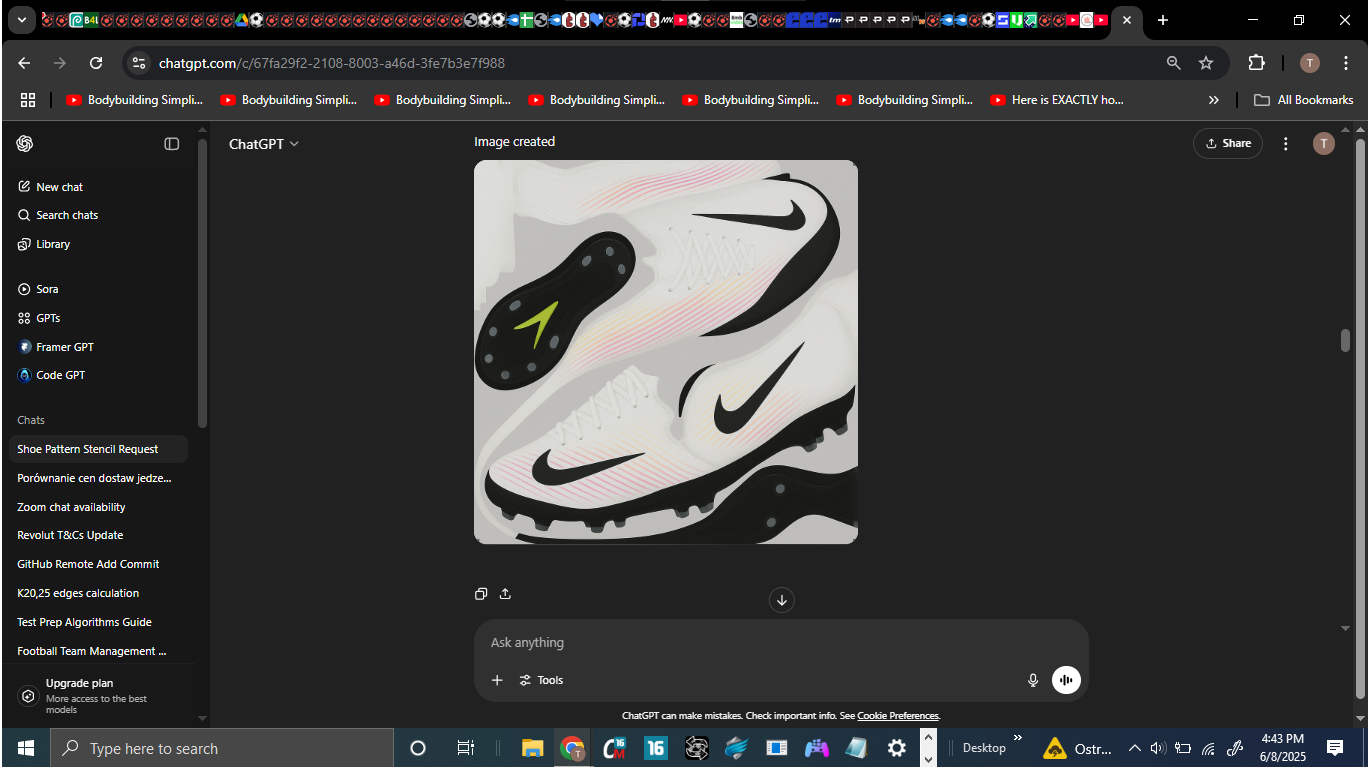
Task: Open 'Here is EXACTLY ho...' bookmark
Action: (x=1056, y=100)
